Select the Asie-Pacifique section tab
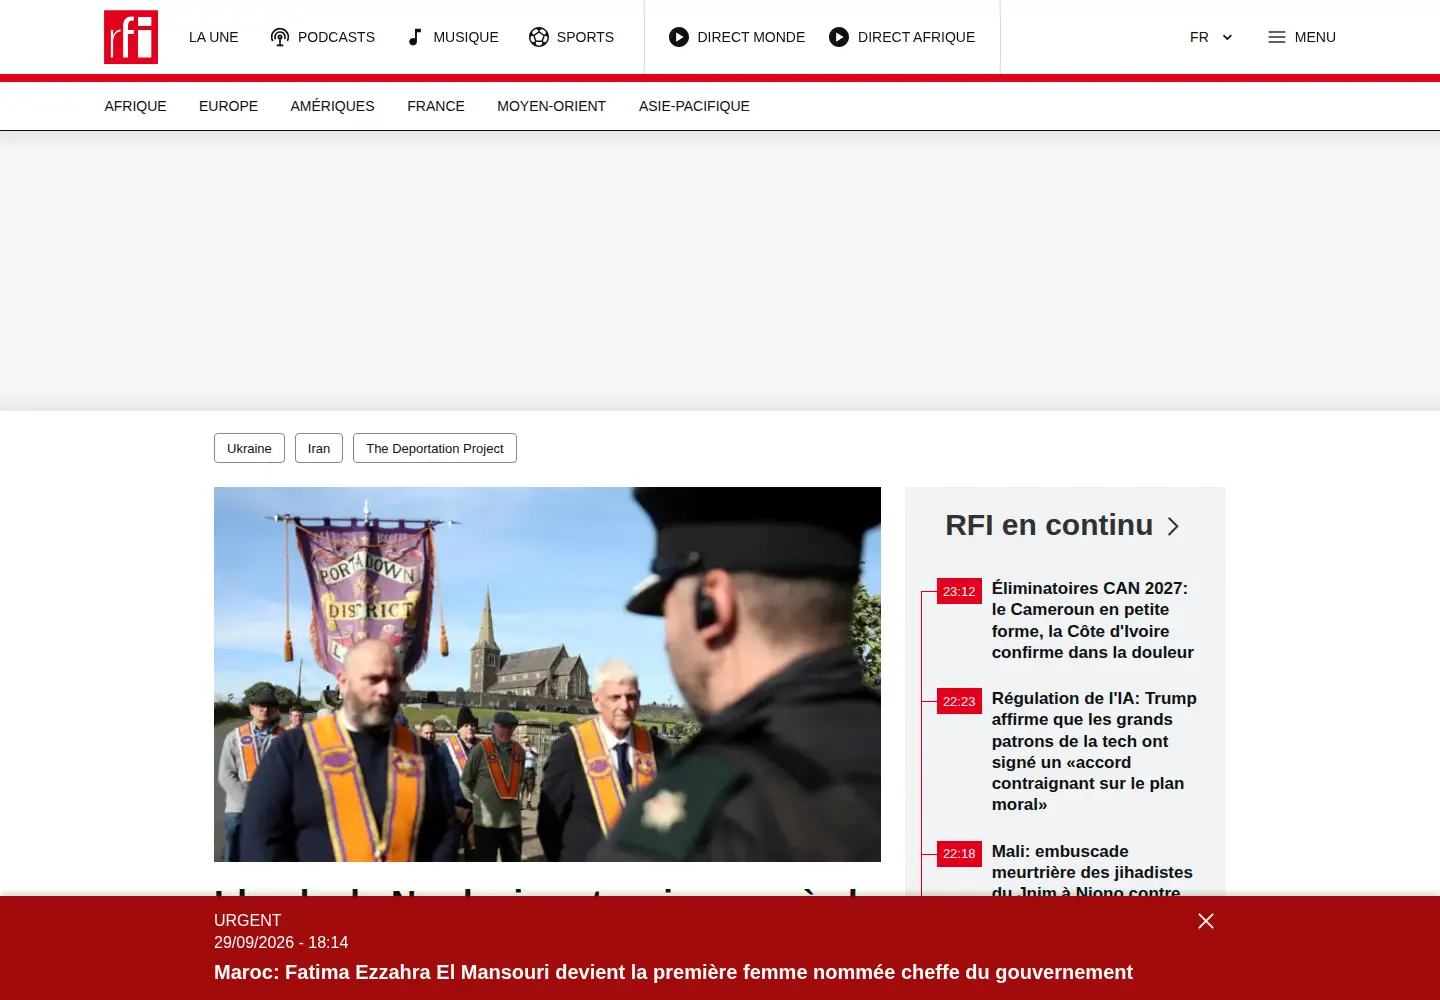The height and width of the screenshot is (1000, 1440). pos(694,106)
